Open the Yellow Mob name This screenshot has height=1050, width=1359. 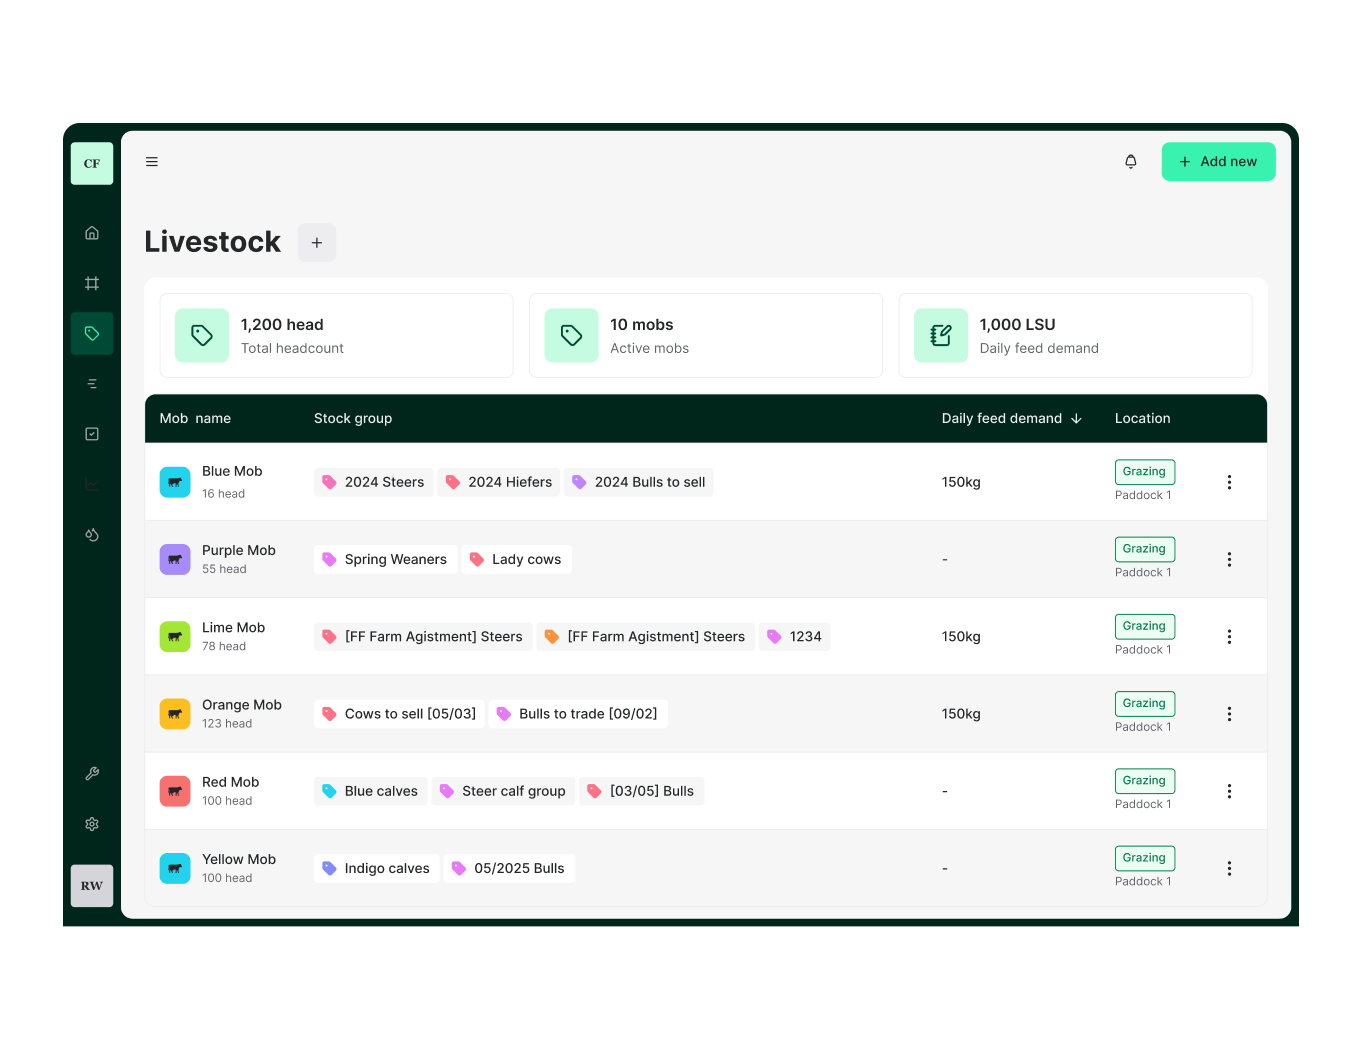click(239, 860)
